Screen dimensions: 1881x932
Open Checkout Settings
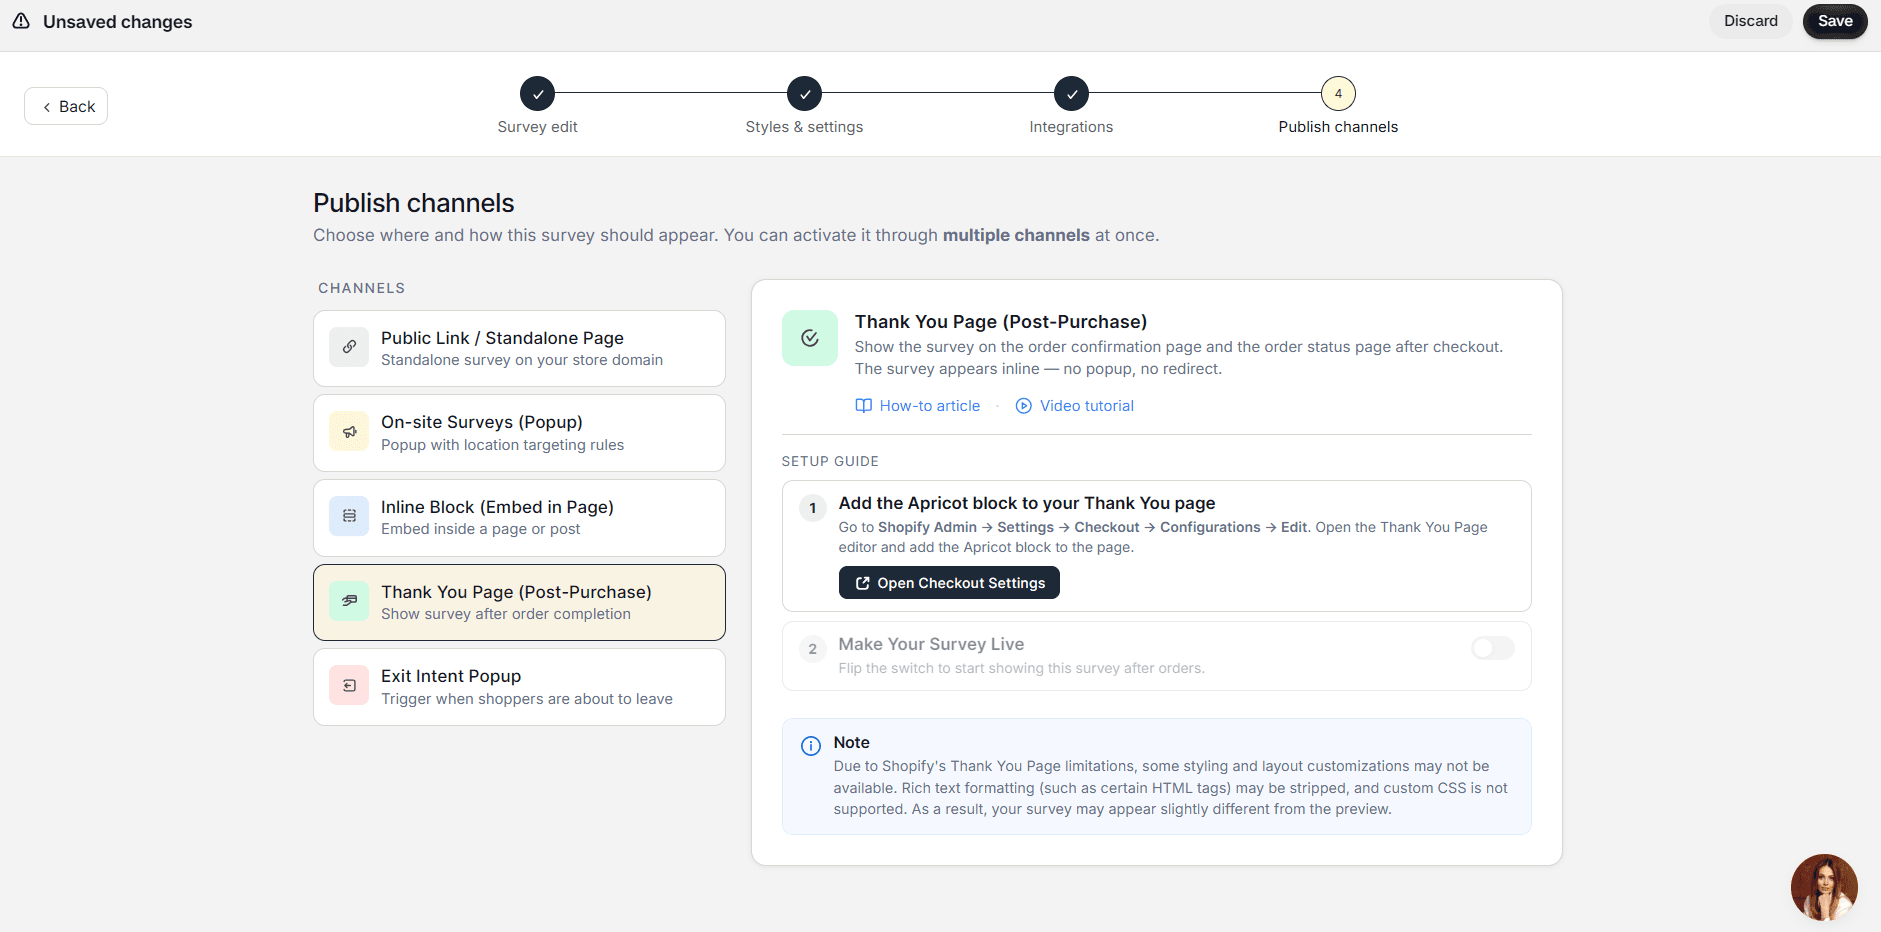pyautogui.click(x=949, y=583)
